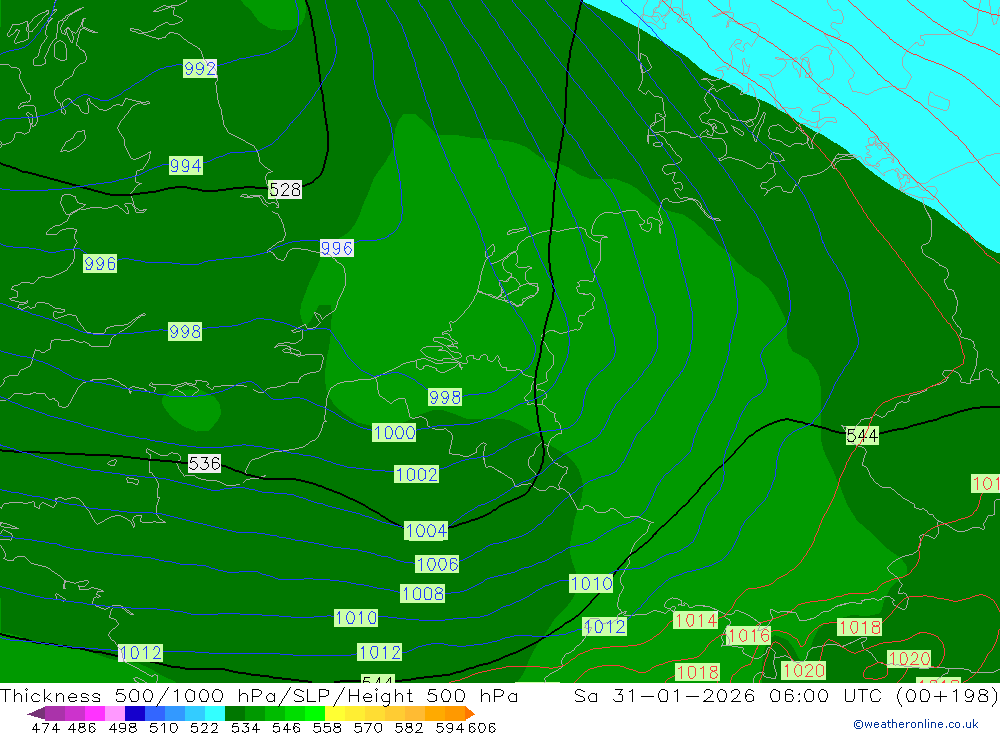Click the black 536 height contour label
Viewport: 1000px width, 733px height.
[x=204, y=463]
